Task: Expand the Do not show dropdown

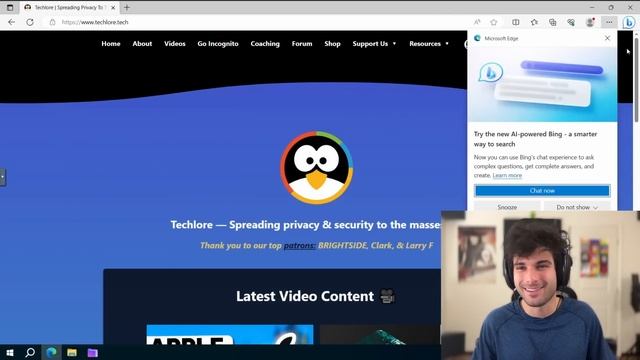Action: click(577, 207)
